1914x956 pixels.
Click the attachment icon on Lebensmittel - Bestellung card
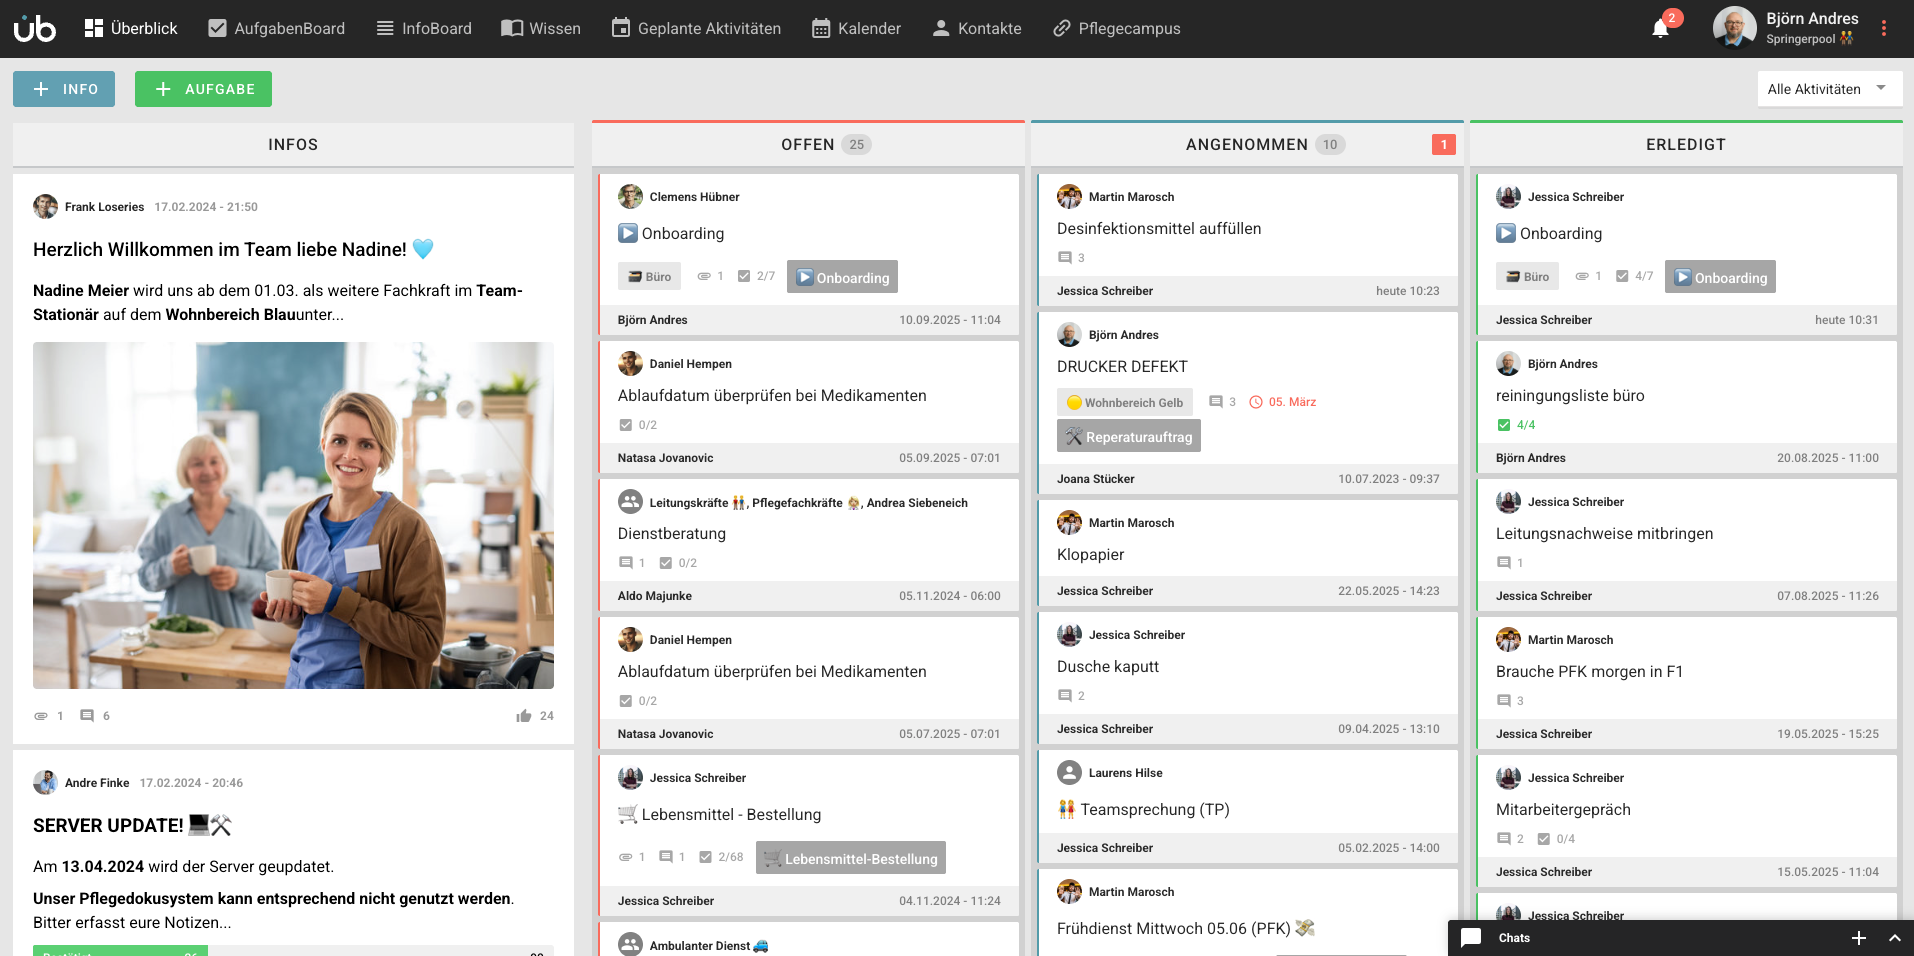[x=626, y=857]
